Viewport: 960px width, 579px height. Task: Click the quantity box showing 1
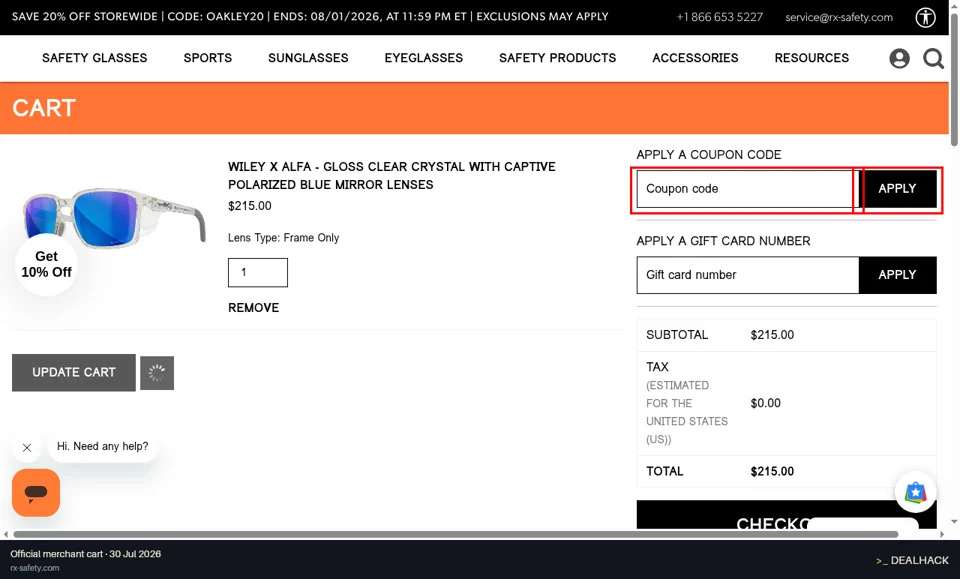258,272
